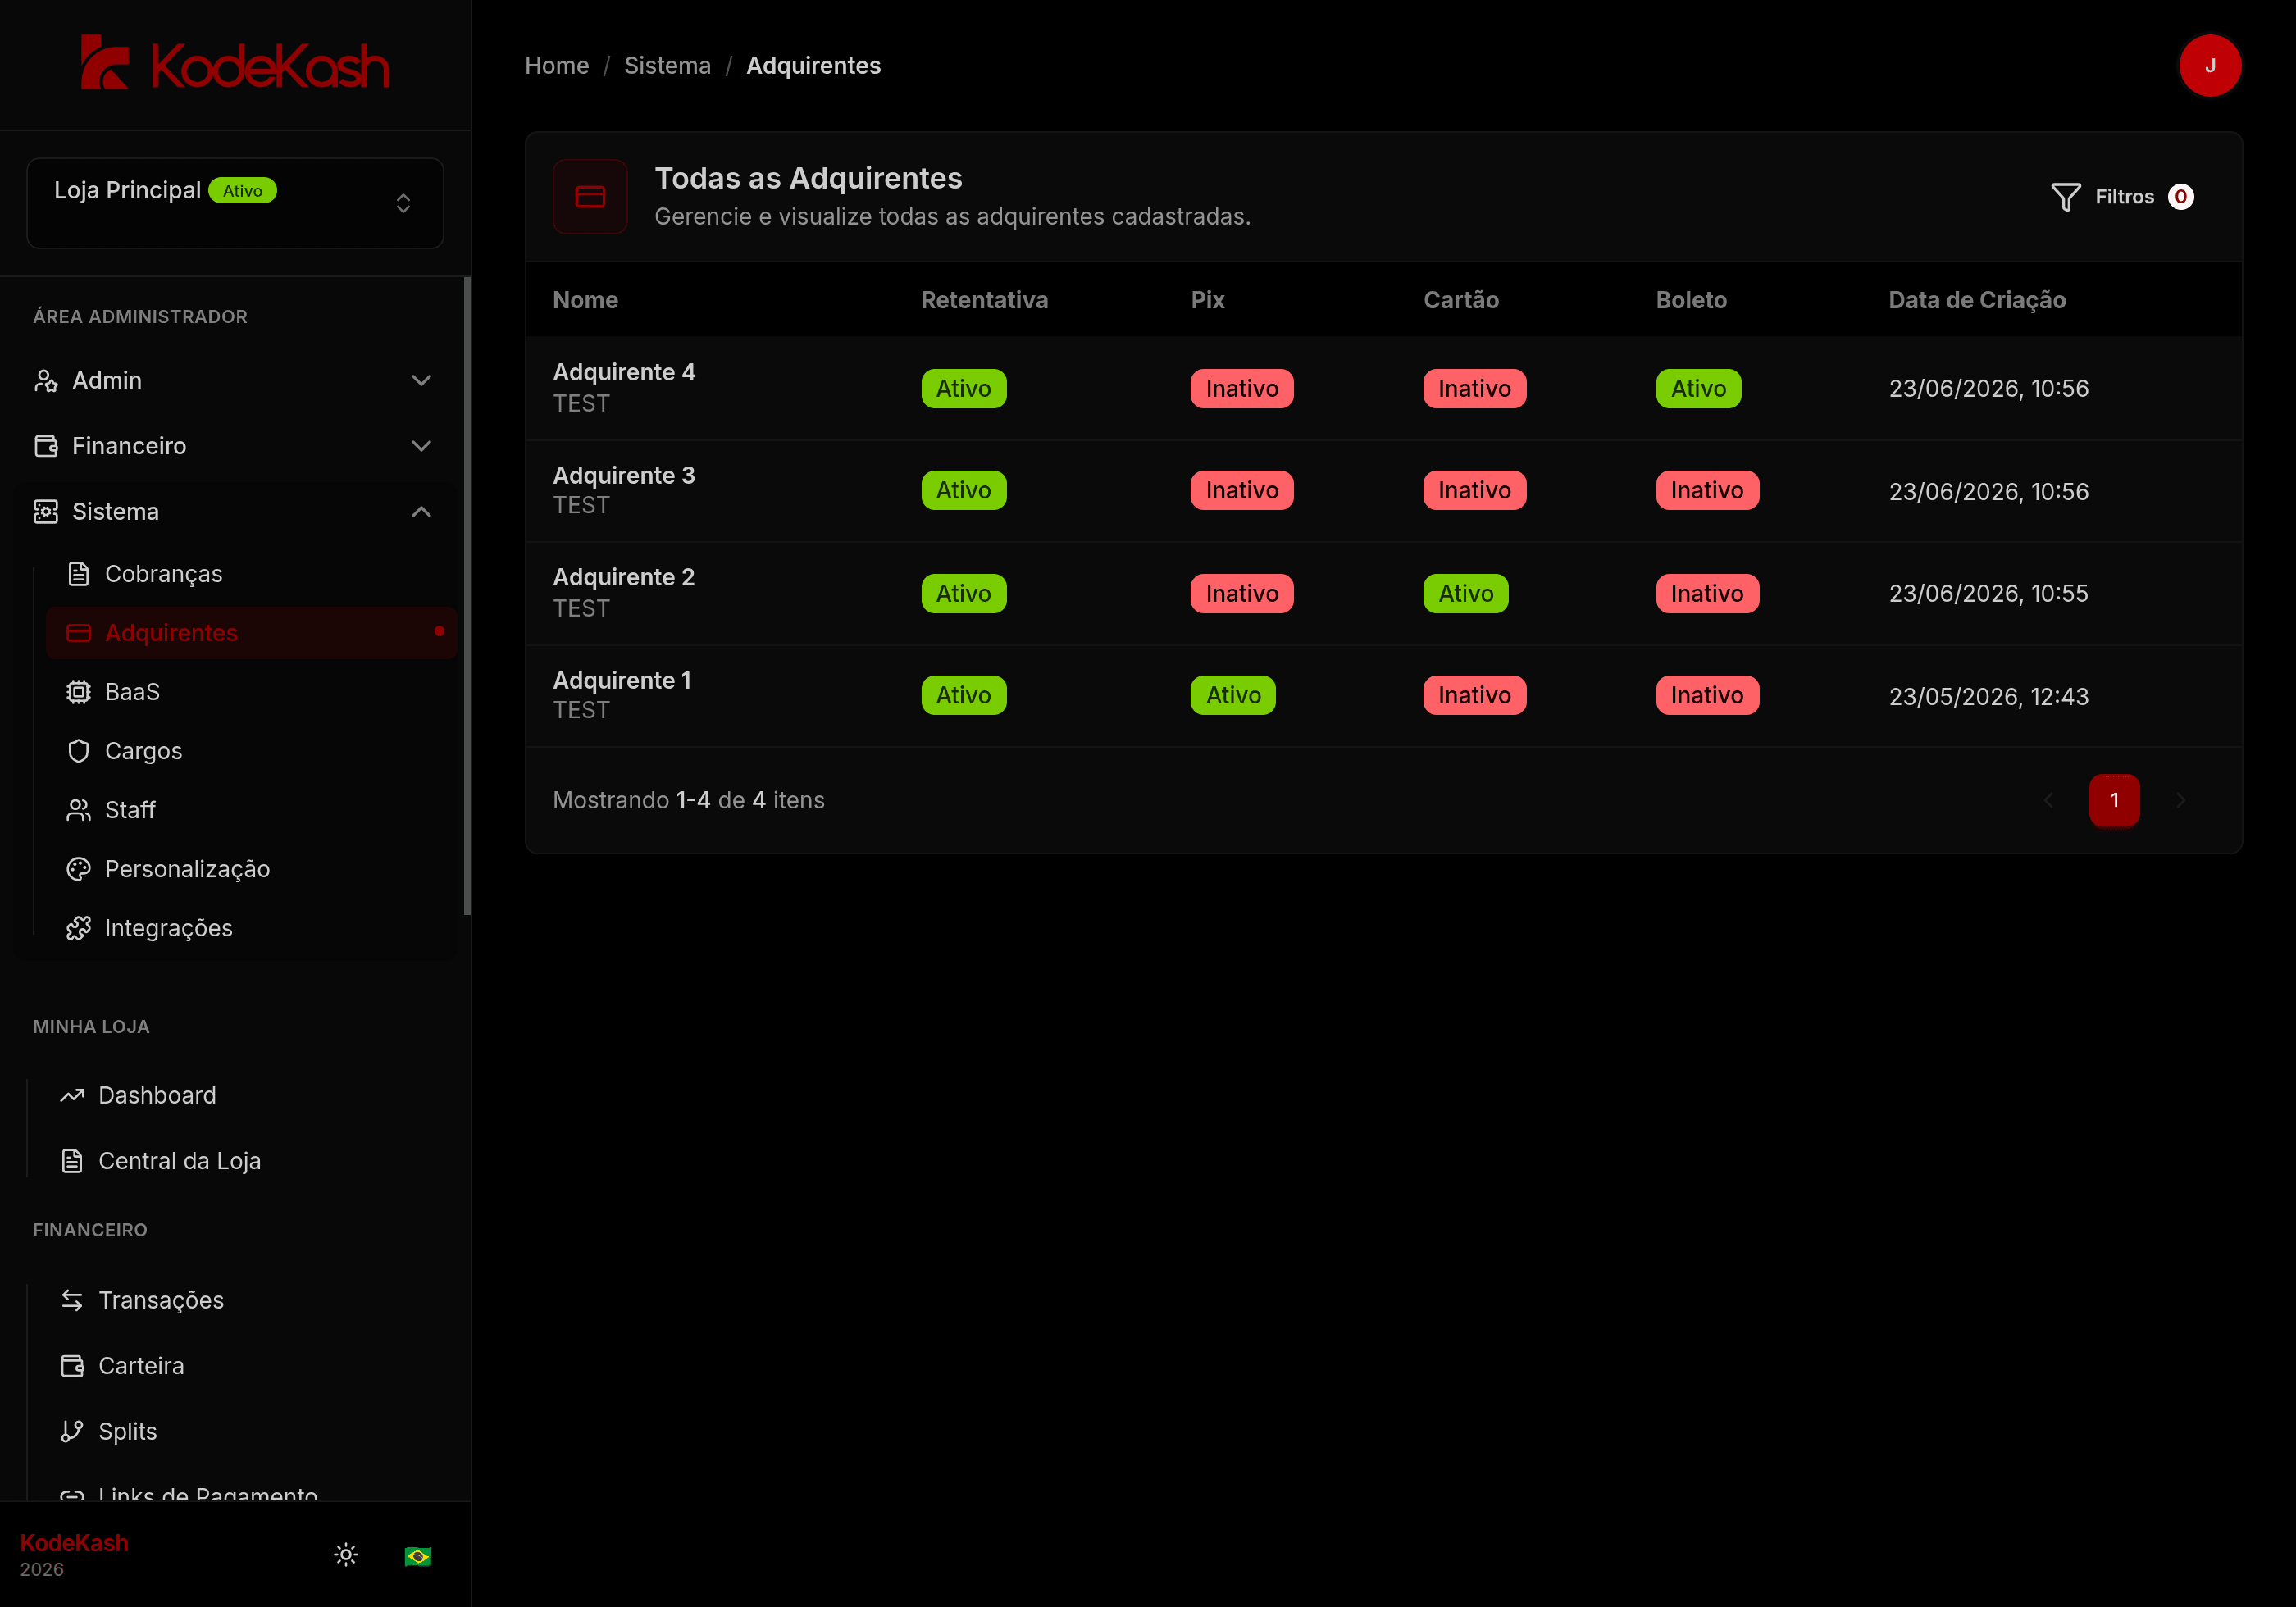Click the Transações arrows icon
This screenshot has height=1607, width=2296.
tap(72, 1300)
